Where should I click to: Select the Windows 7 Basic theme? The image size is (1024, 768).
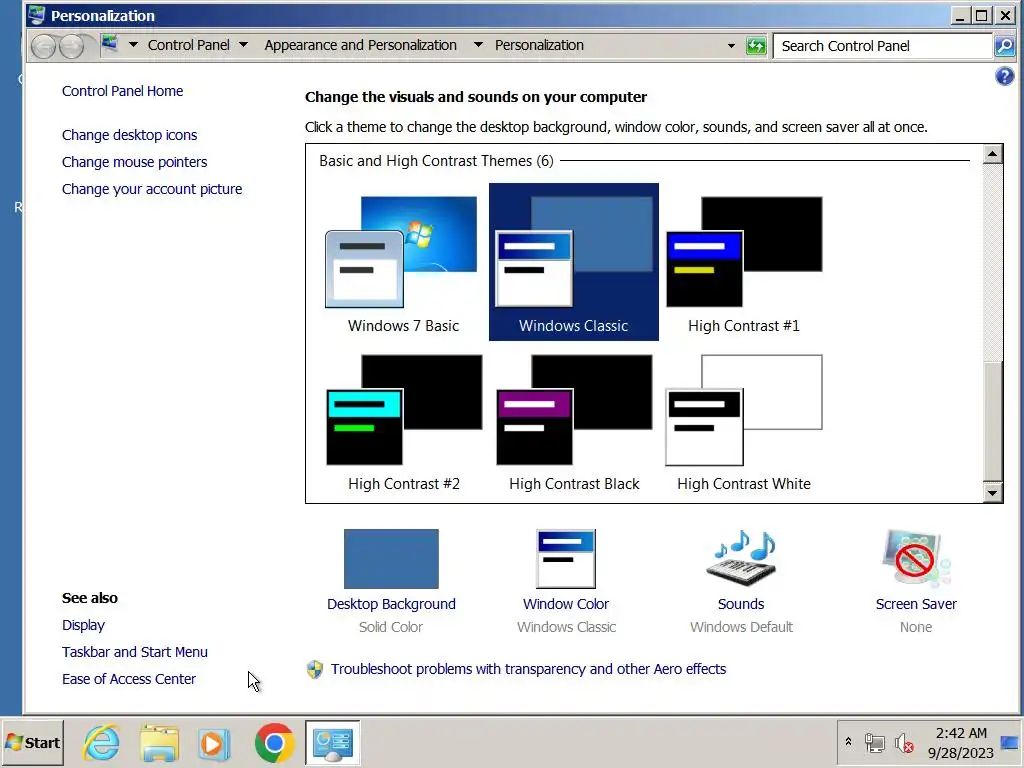403,263
